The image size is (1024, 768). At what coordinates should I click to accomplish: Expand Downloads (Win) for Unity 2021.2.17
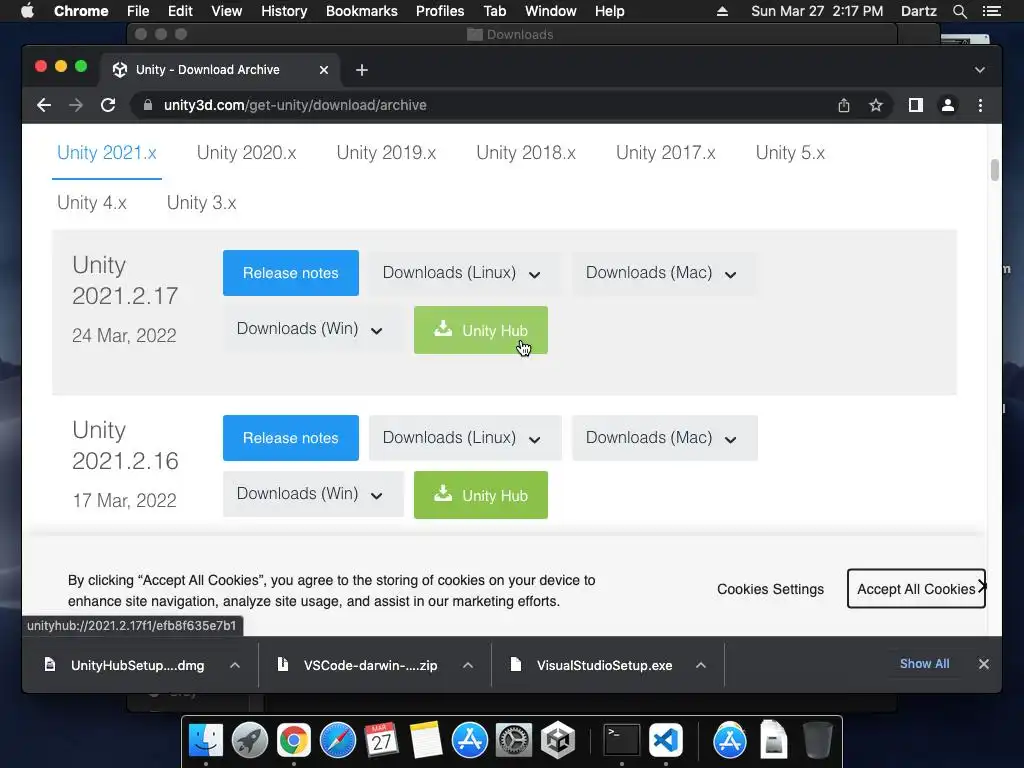[x=313, y=330]
